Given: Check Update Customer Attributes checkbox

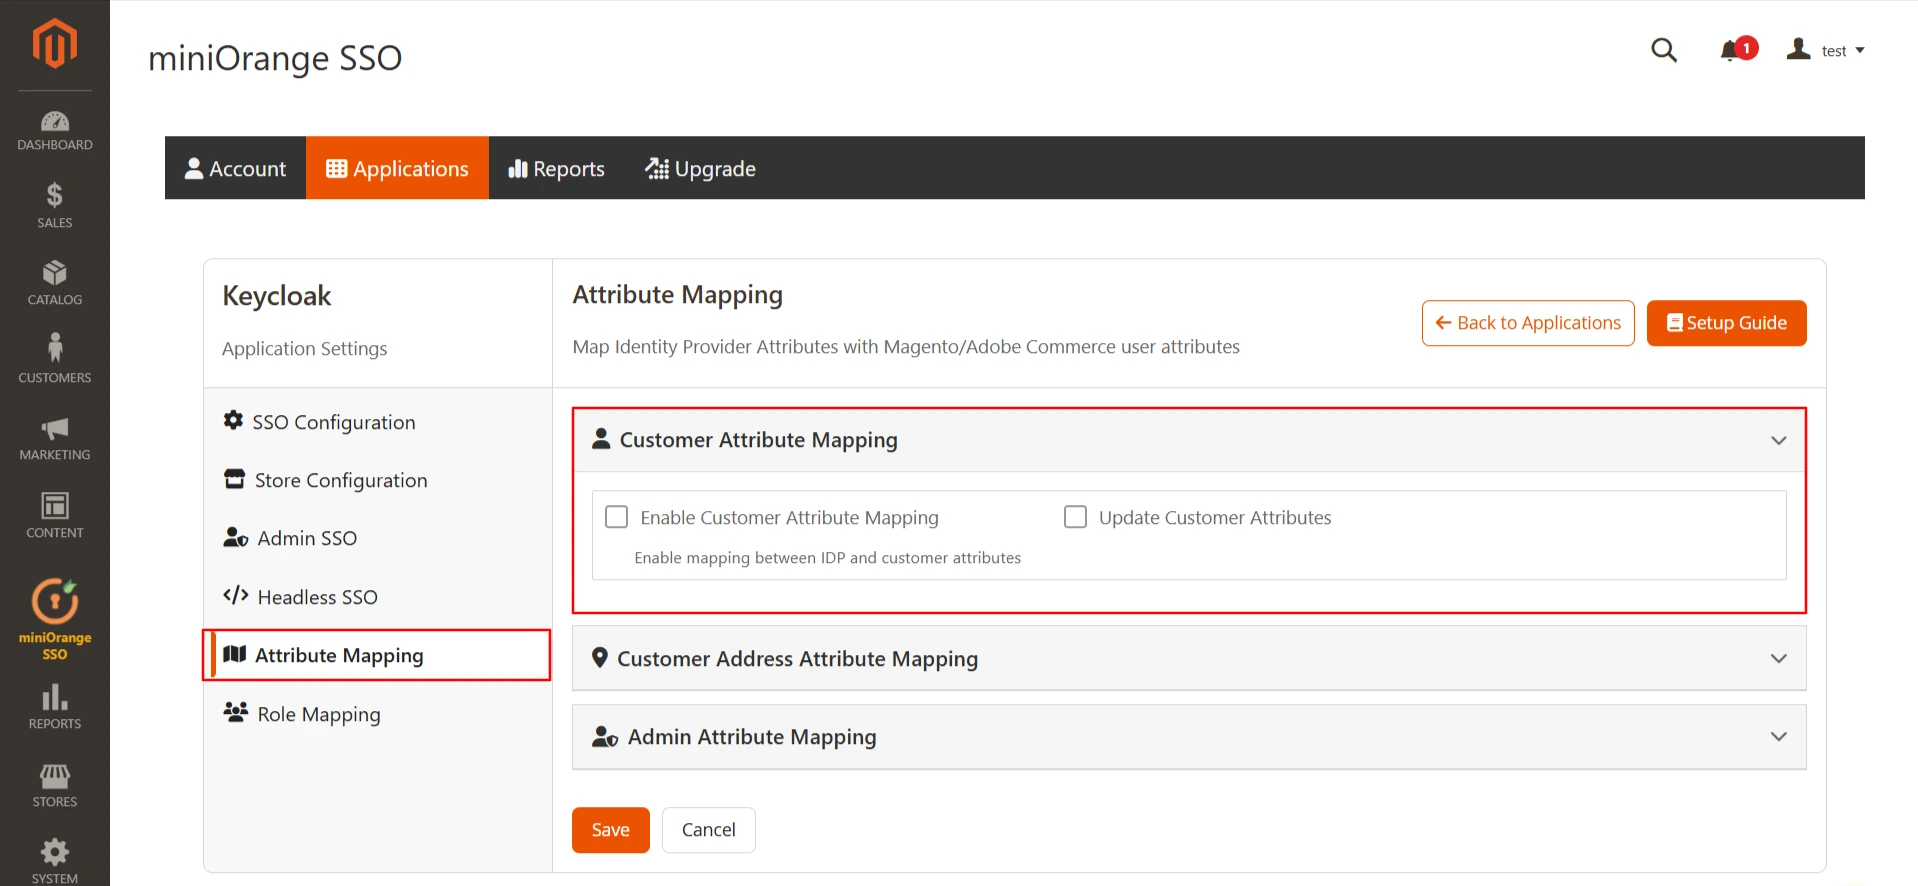Looking at the screenshot, I should point(1075,517).
